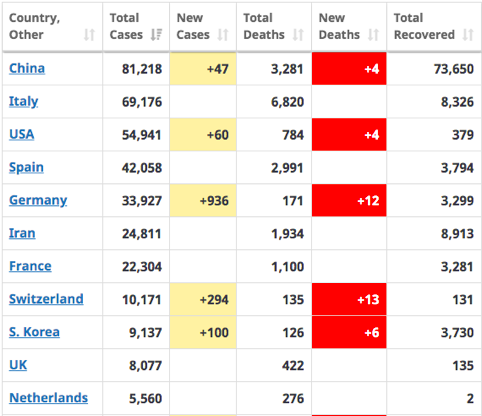This screenshot has height=416, width=482.
Task: Select Netherlands' total recovered 2
Action: click(x=470, y=399)
